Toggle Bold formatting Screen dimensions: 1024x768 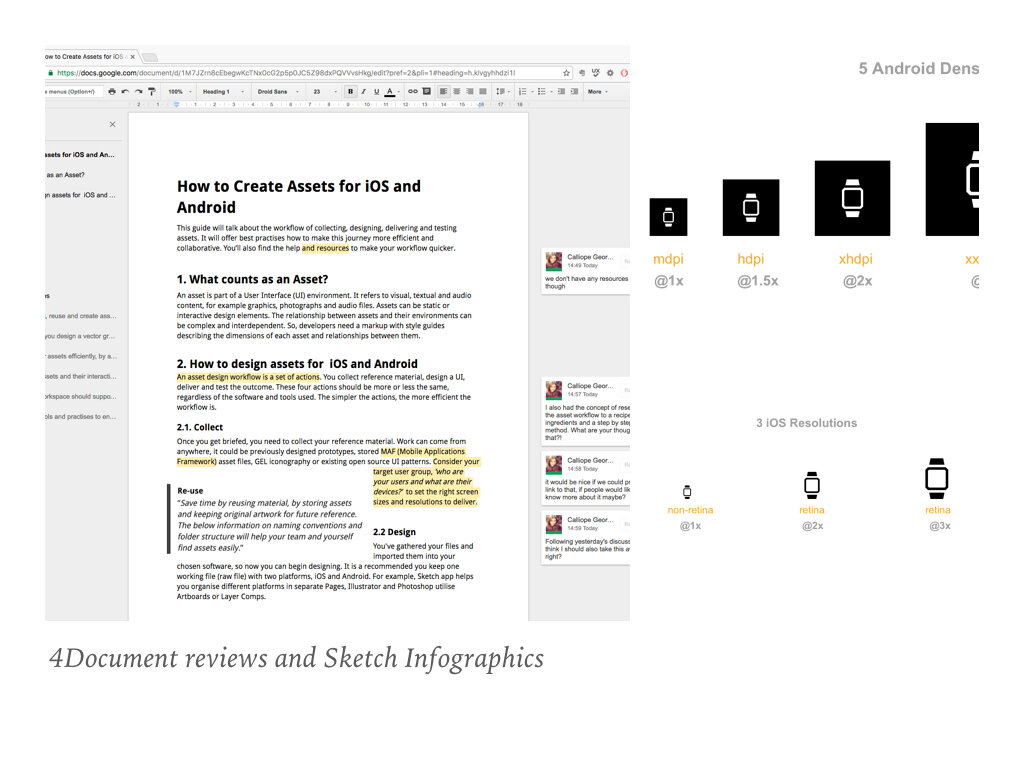click(x=351, y=91)
